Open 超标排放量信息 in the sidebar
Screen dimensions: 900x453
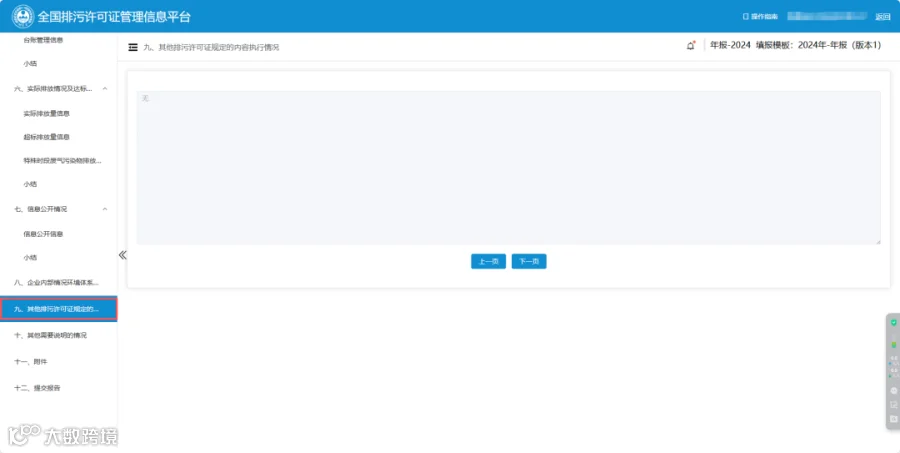(x=46, y=137)
